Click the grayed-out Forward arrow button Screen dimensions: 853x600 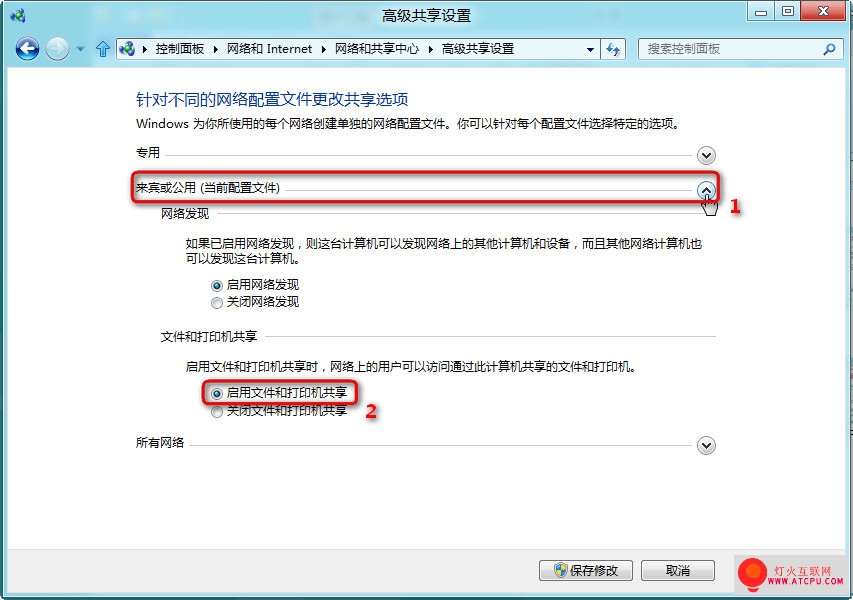tap(57, 49)
